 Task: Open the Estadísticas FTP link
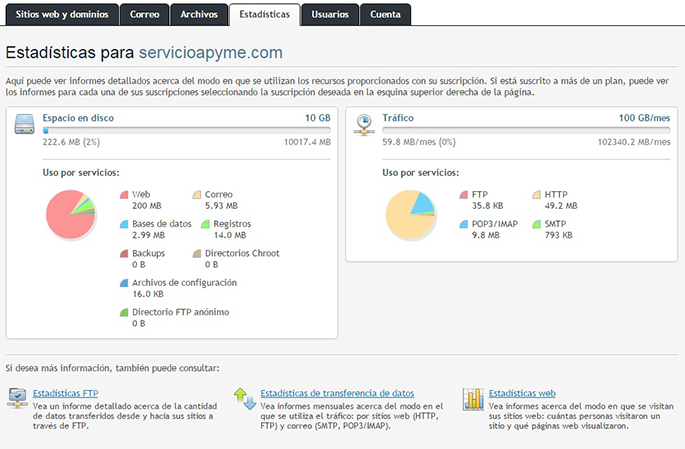tap(66, 393)
